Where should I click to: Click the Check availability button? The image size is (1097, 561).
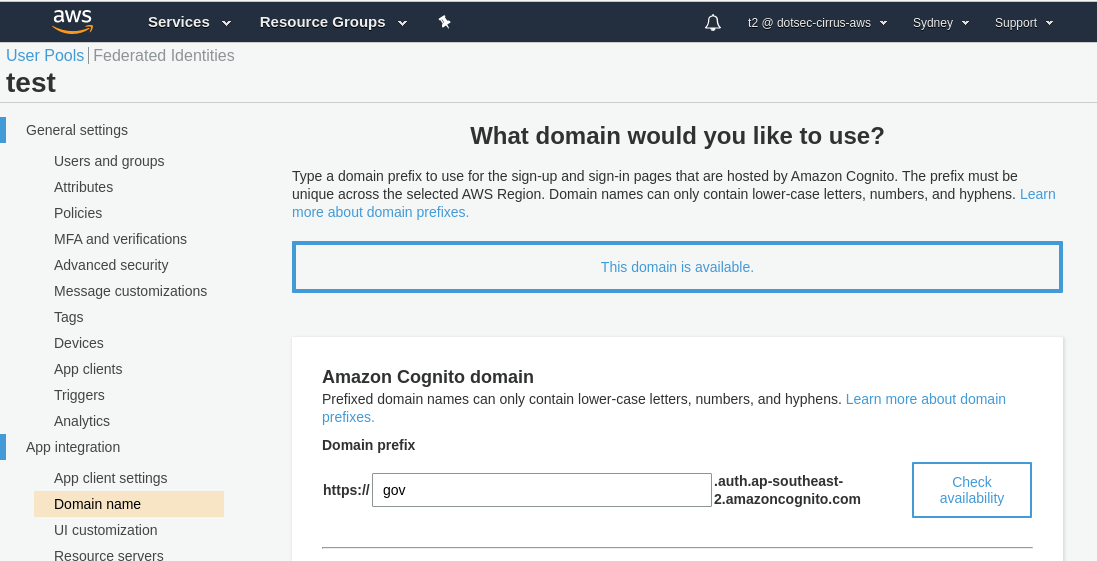point(971,490)
